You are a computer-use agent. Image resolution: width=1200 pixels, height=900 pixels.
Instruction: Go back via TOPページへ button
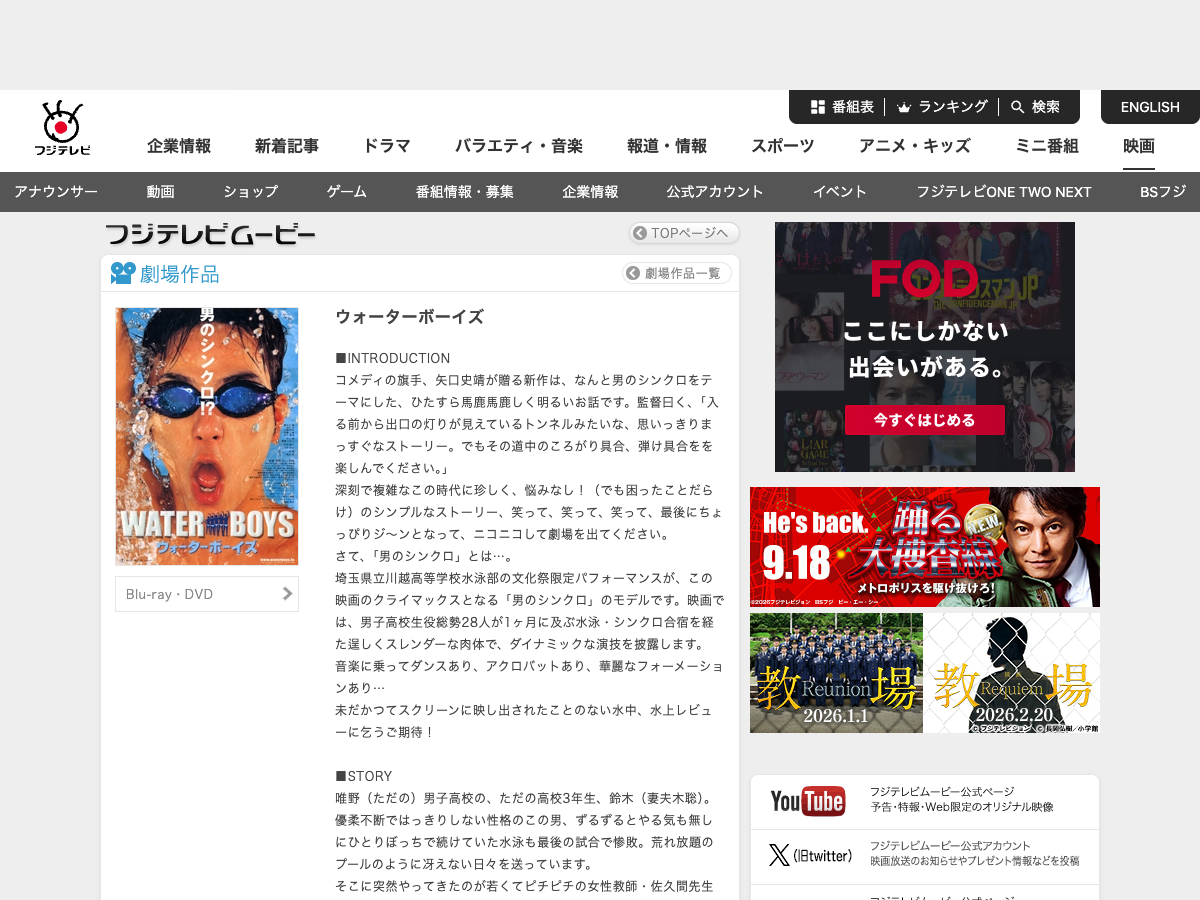click(684, 233)
